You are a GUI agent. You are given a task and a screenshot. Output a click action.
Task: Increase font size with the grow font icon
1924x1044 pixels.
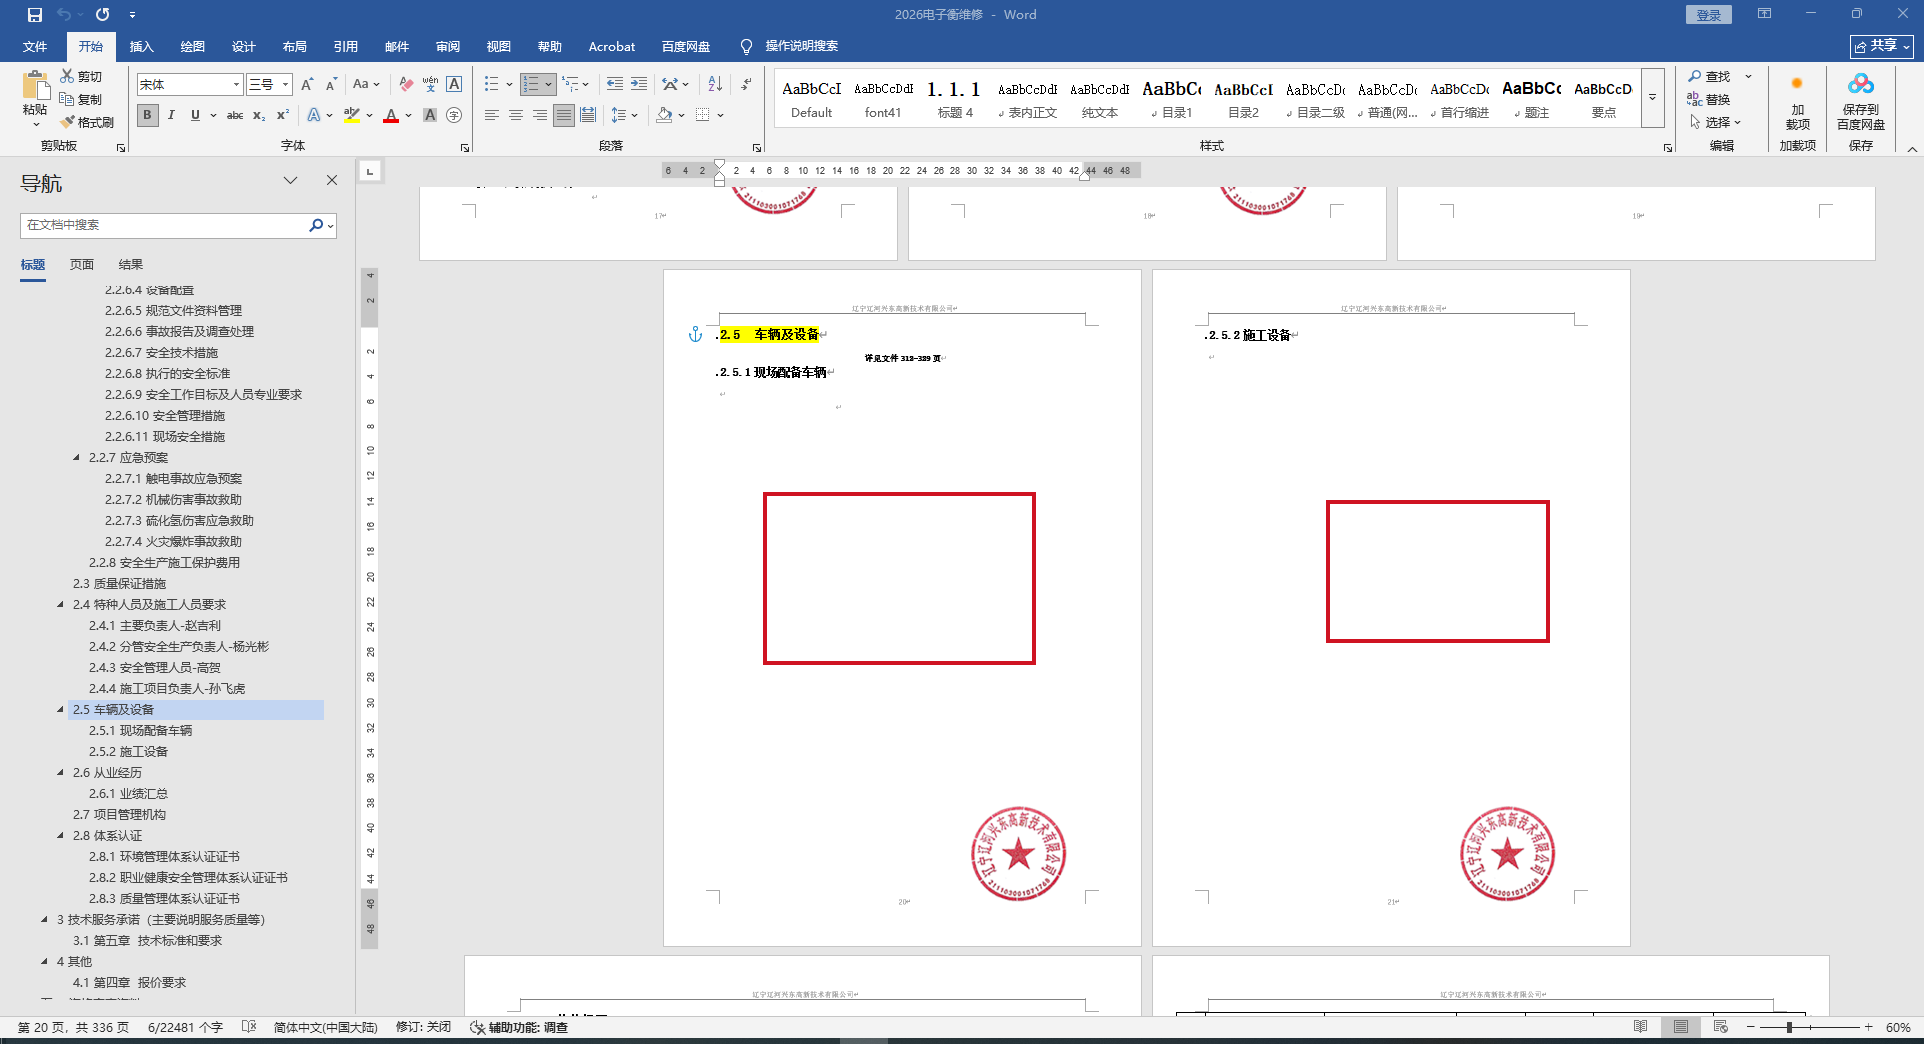click(307, 85)
